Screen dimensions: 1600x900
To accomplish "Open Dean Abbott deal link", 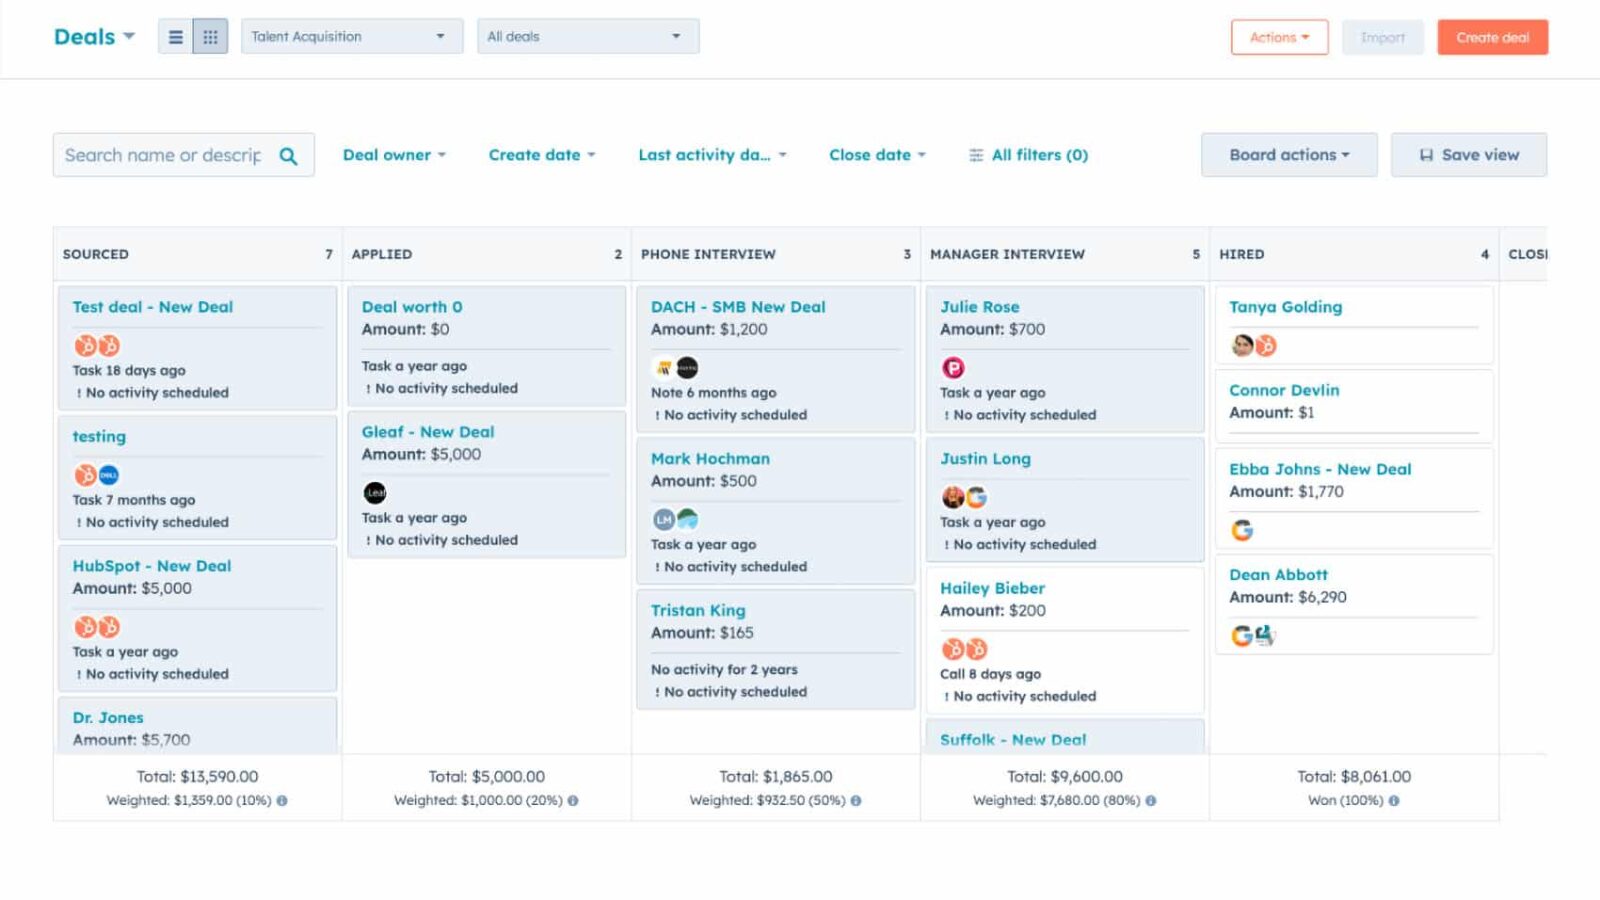I will [1279, 575].
